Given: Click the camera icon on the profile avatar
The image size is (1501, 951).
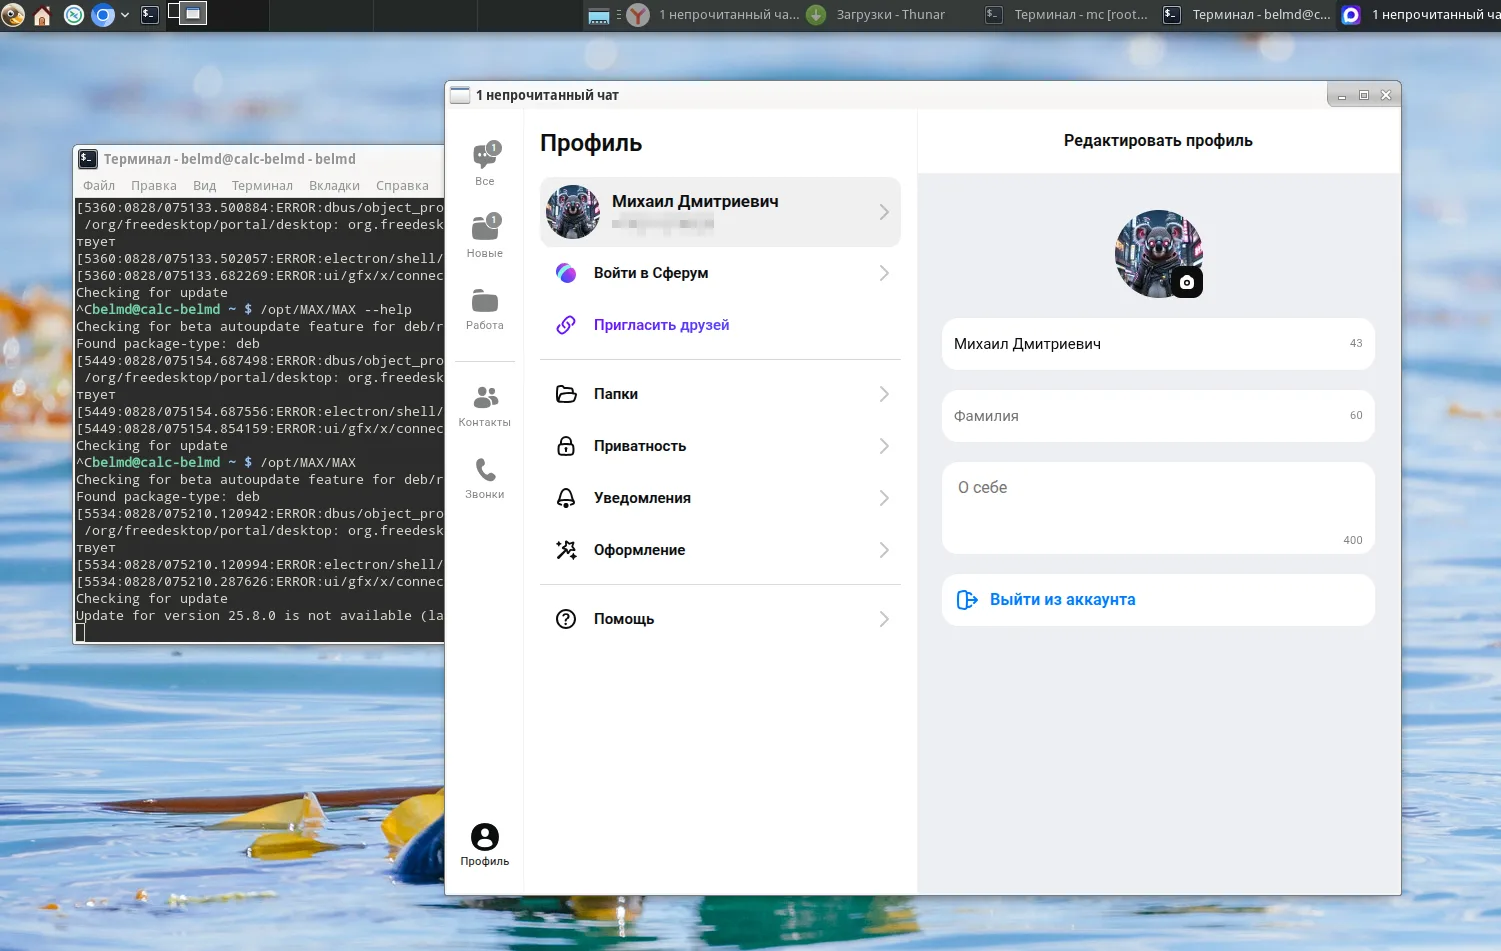Looking at the screenshot, I should coord(1186,283).
